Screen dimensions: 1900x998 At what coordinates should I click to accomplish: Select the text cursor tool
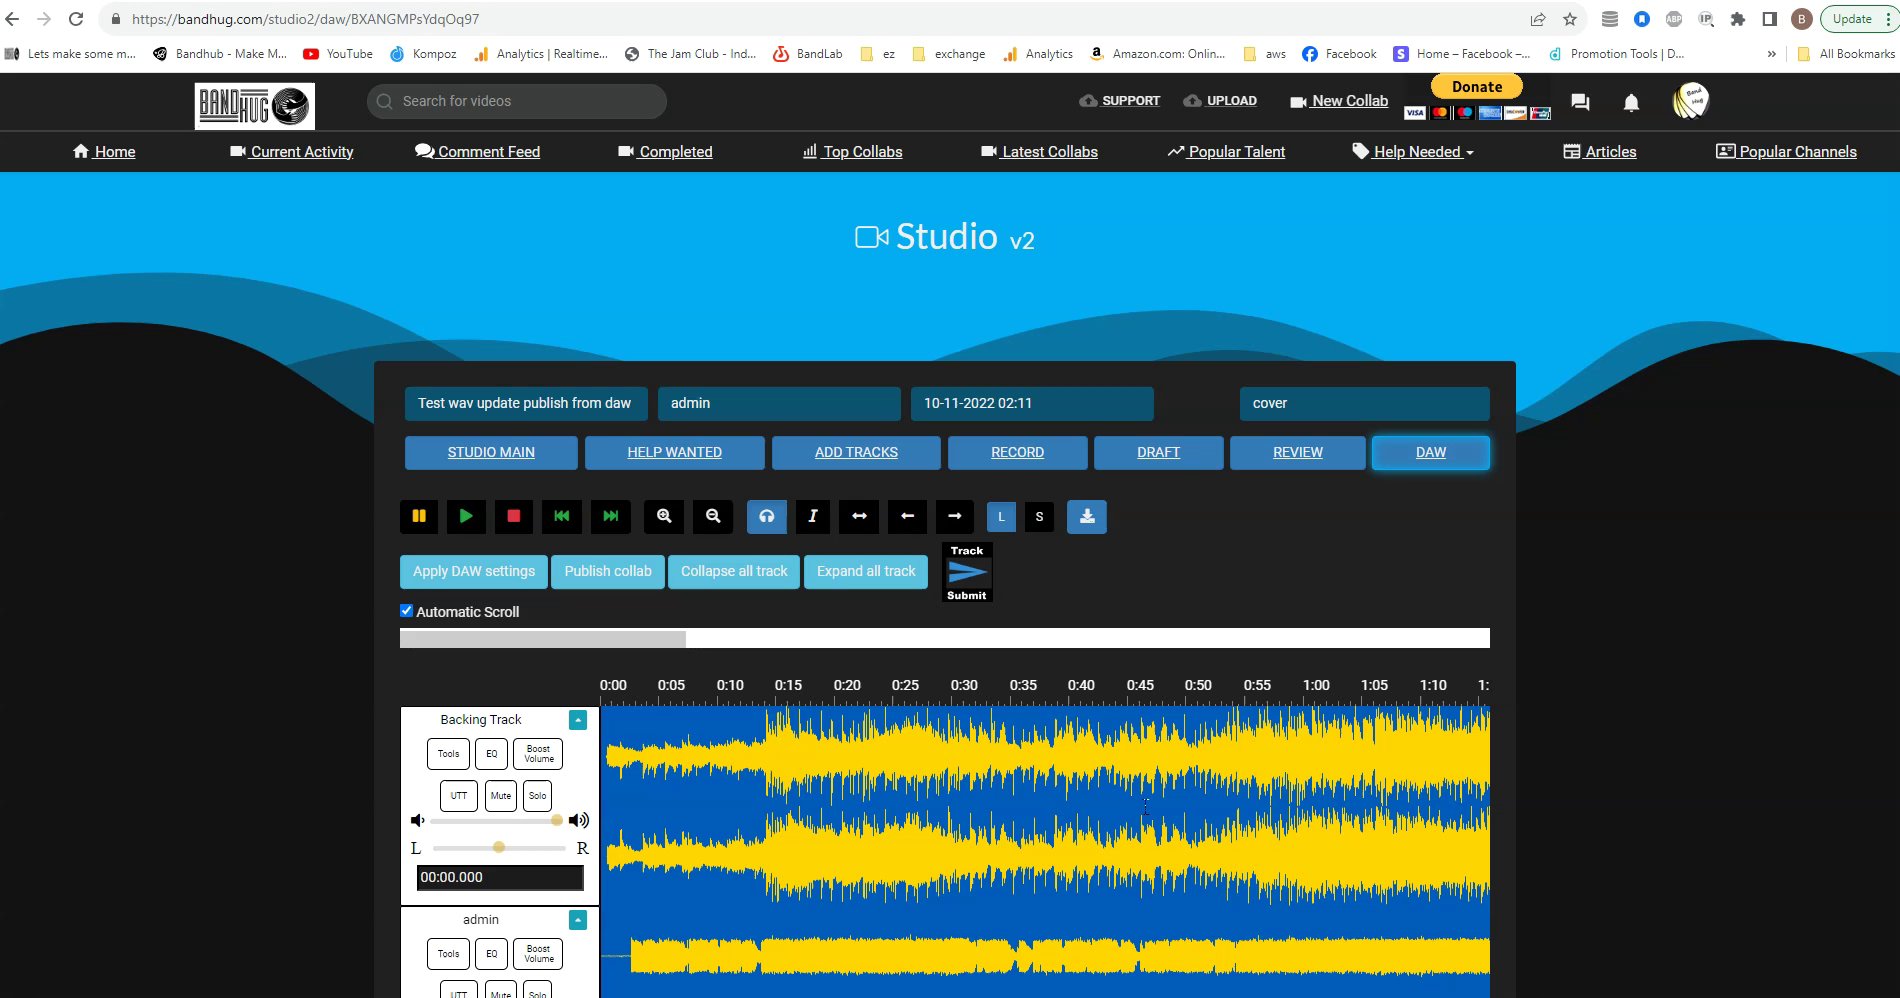click(x=813, y=516)
